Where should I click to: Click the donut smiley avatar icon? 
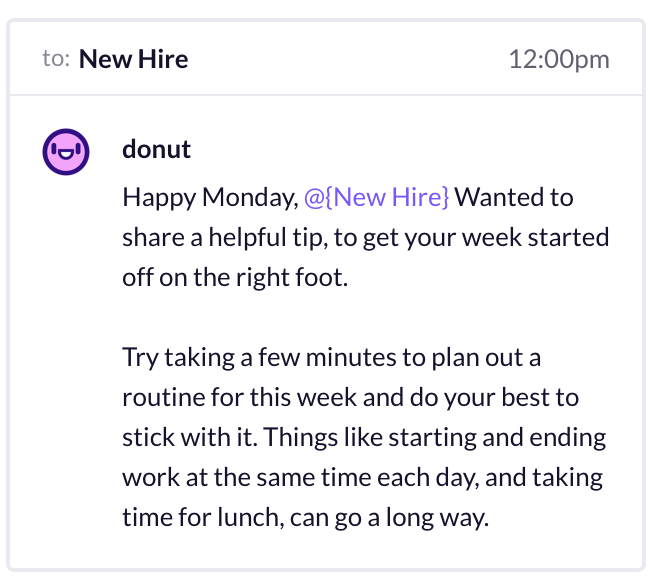point(66,152)
